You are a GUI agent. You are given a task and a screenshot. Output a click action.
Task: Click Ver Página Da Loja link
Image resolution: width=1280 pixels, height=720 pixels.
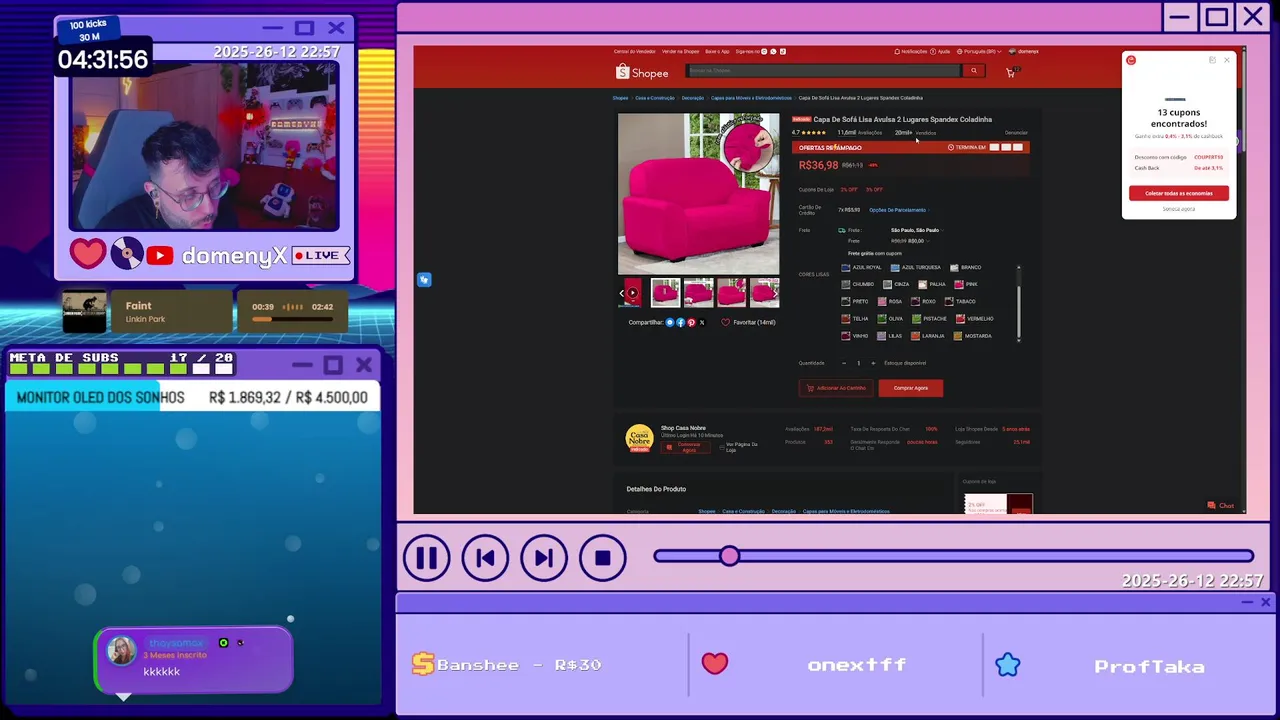tap(739, 447)
